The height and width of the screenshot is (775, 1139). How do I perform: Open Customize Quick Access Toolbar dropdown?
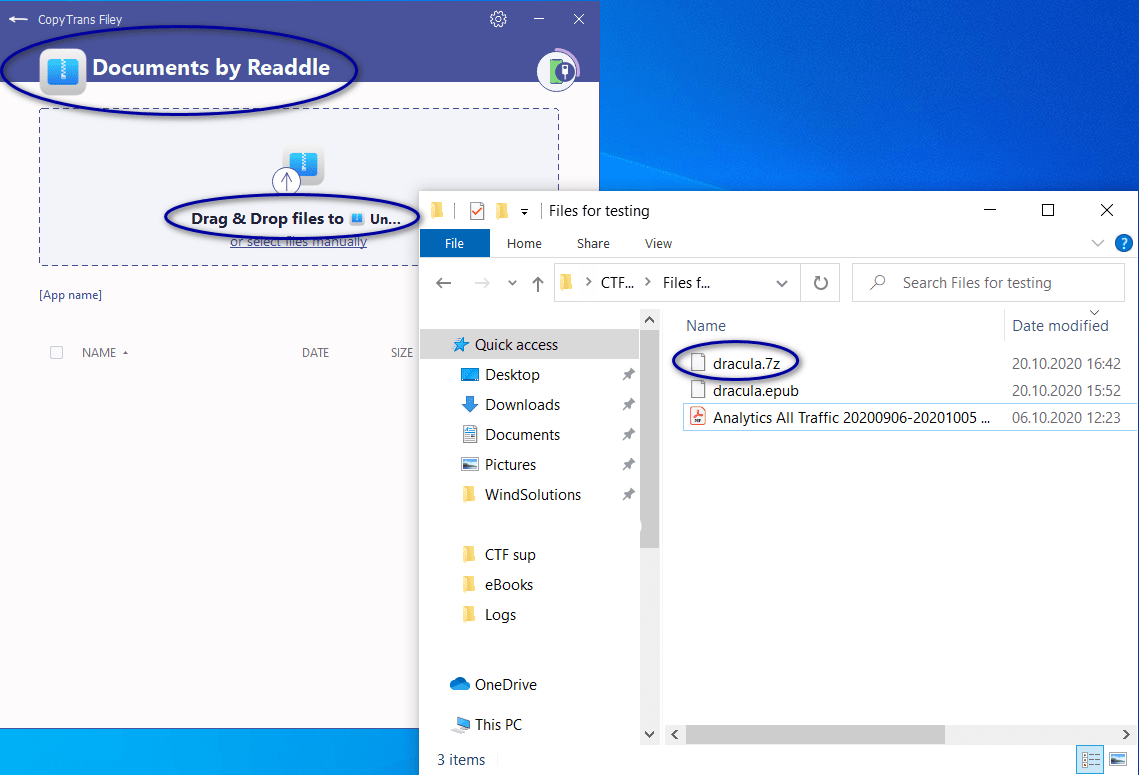[x=524, y=212]
